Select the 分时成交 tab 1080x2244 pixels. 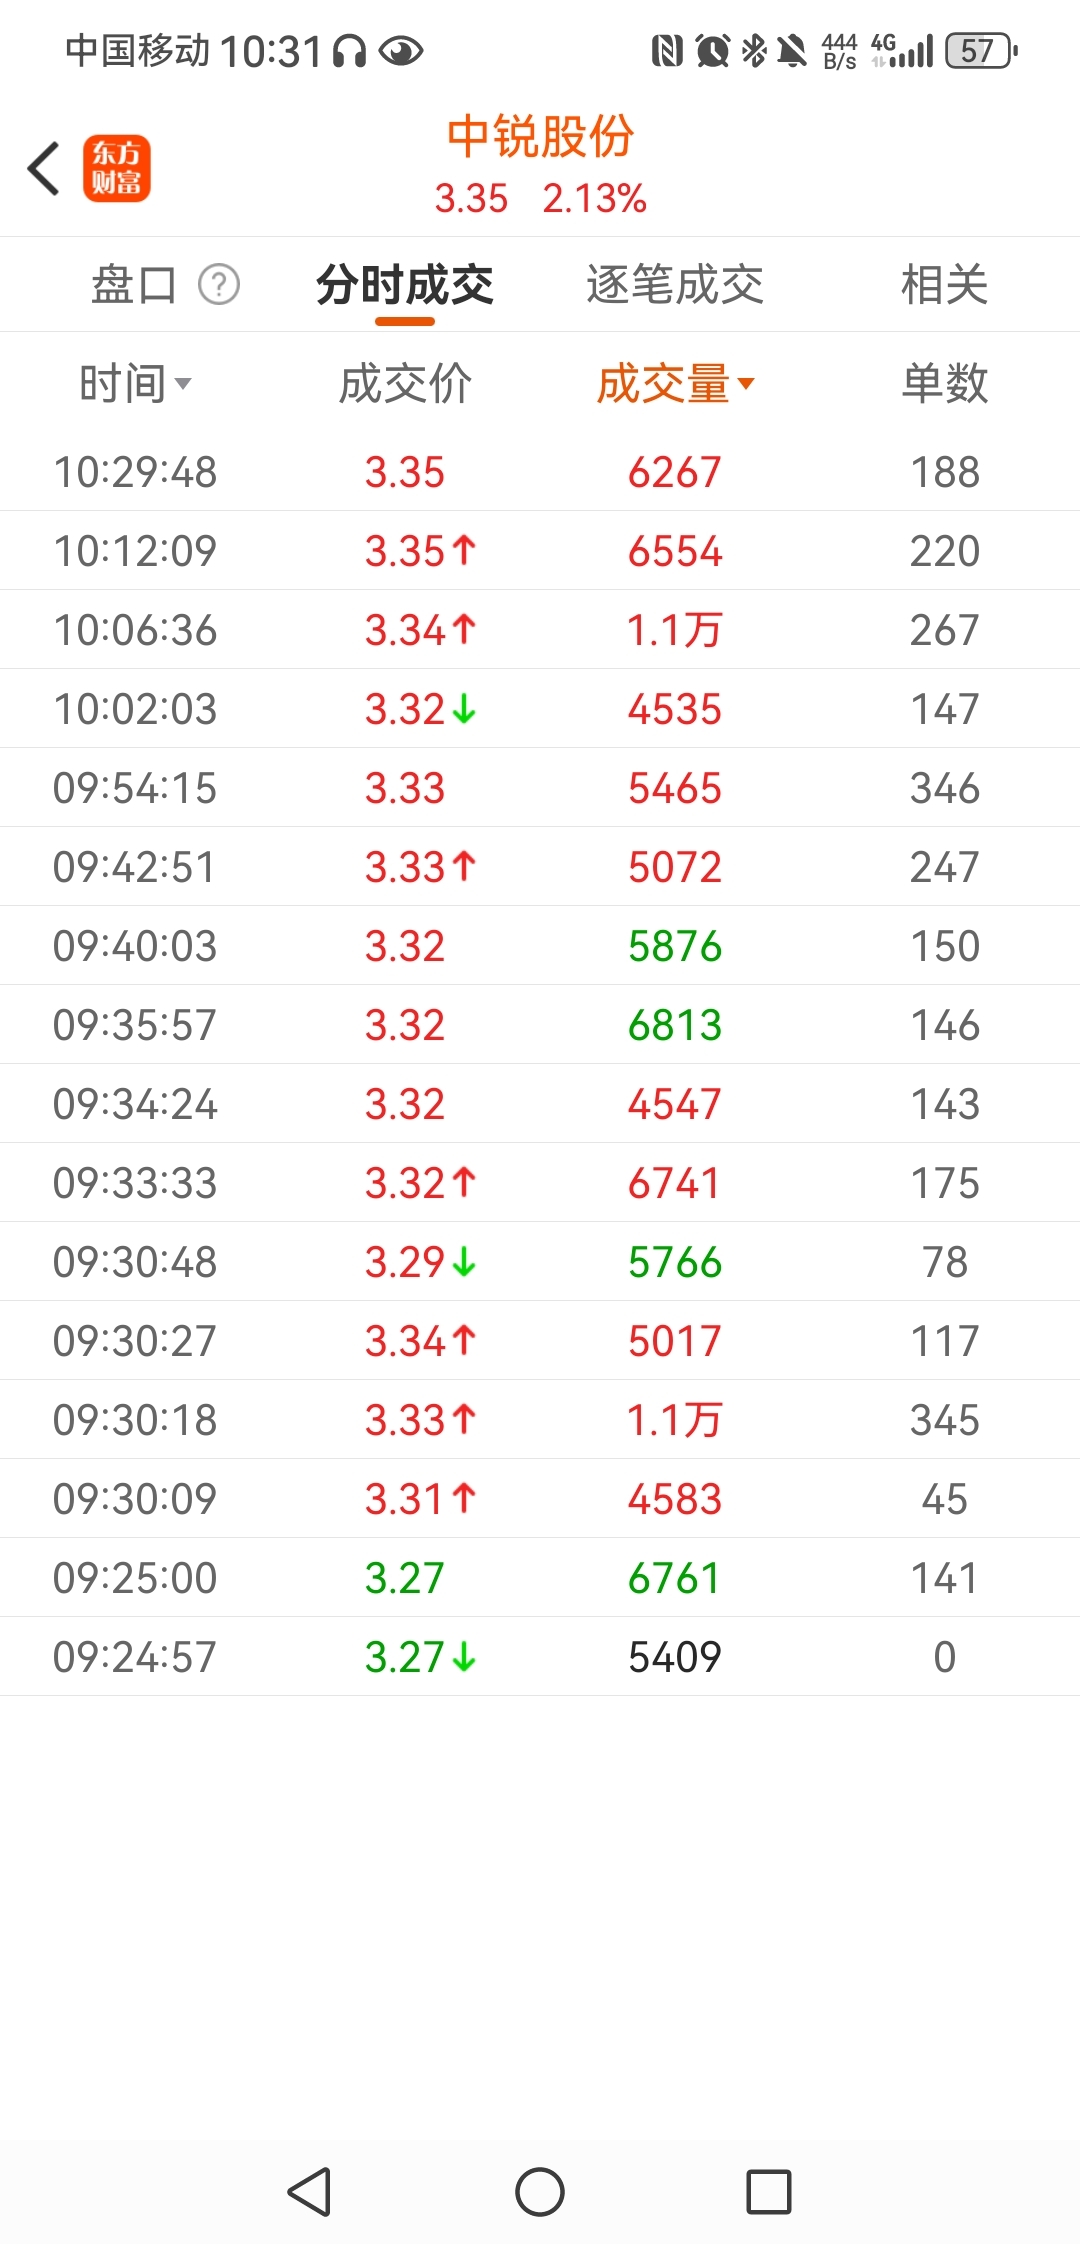(405, 285)
